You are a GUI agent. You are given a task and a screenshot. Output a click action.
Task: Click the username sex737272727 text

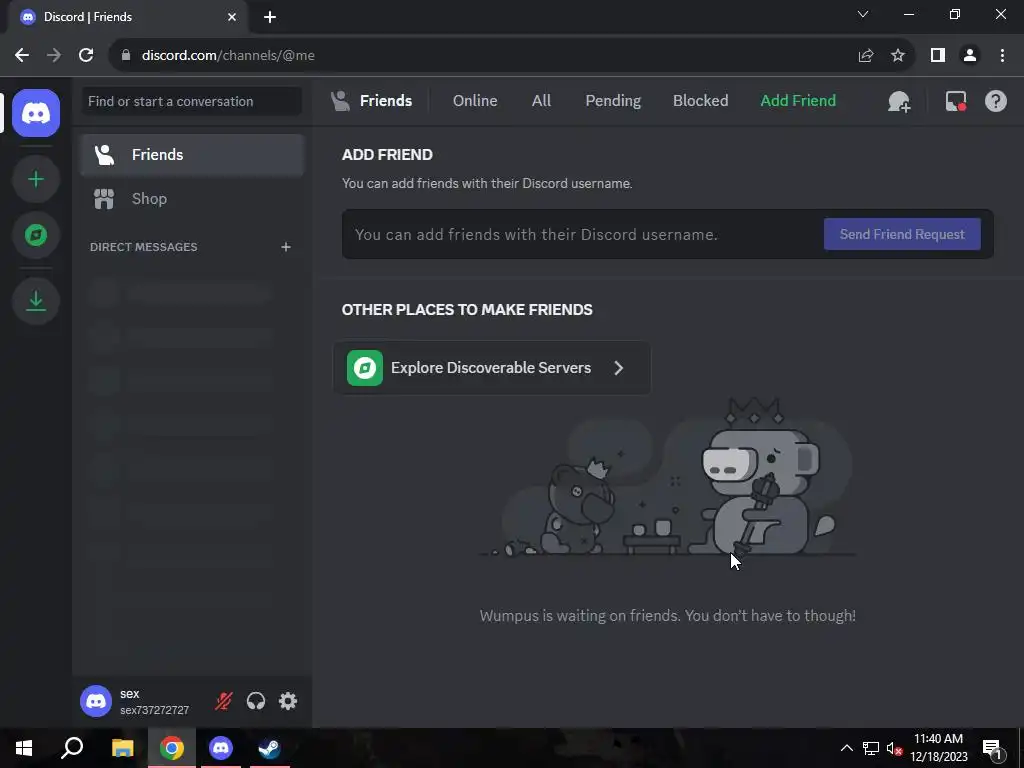pyautogui.click(x=155, y=710)
